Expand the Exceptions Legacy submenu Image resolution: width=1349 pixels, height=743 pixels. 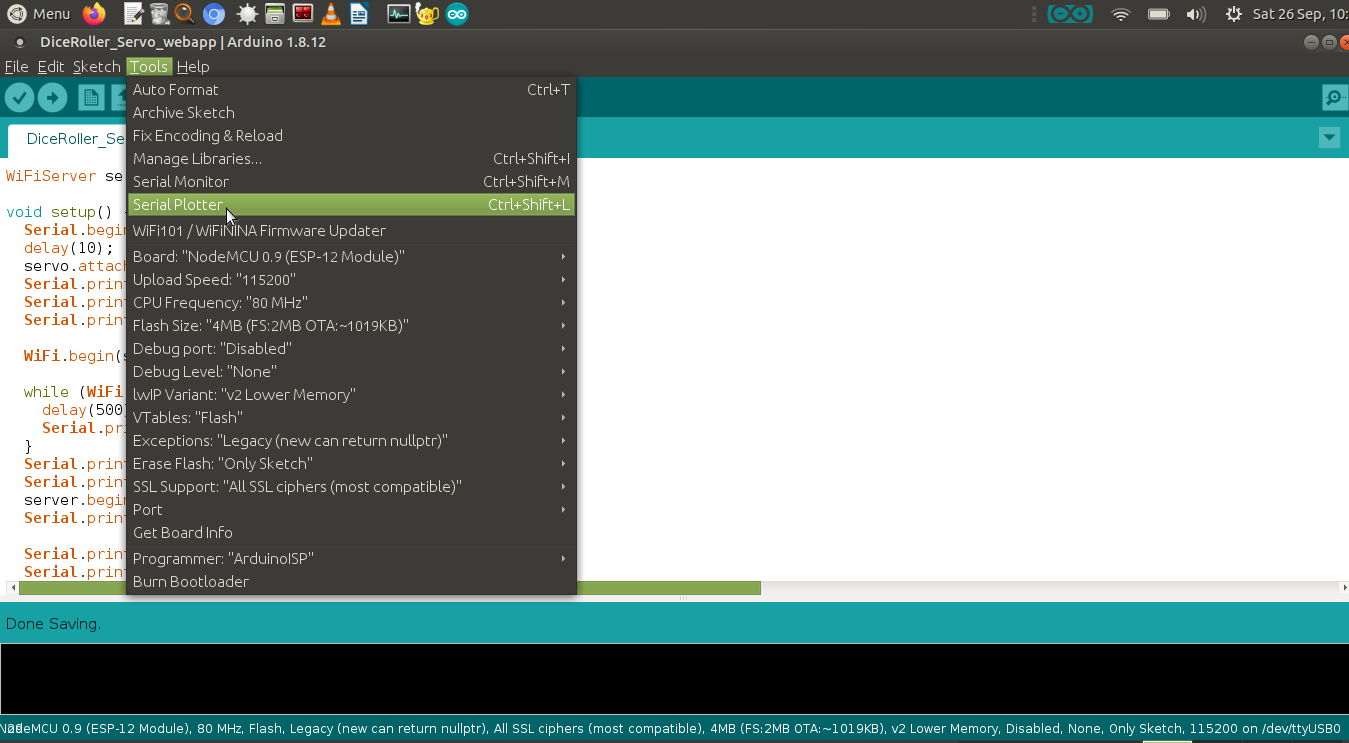click(352, 441)
